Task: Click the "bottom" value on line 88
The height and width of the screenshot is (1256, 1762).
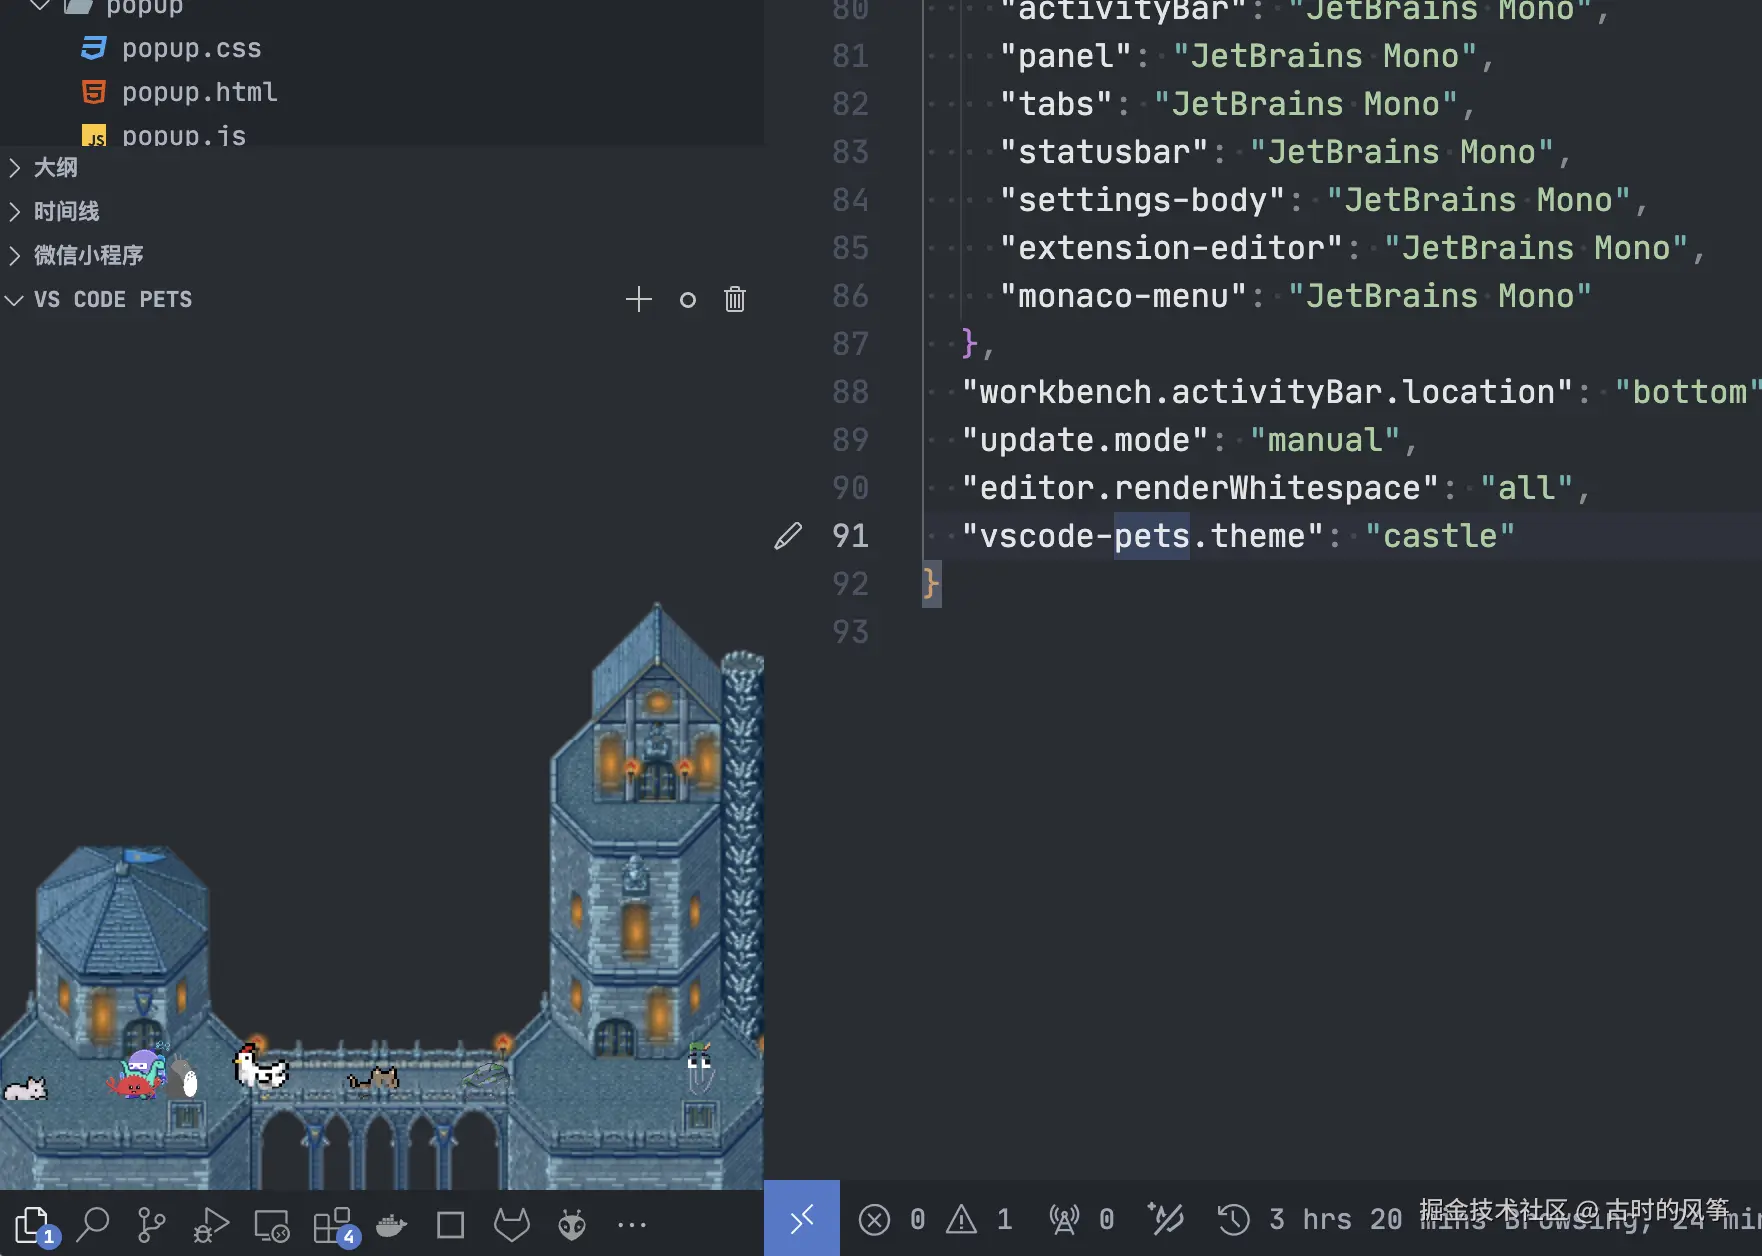Action: [1687, 392]
